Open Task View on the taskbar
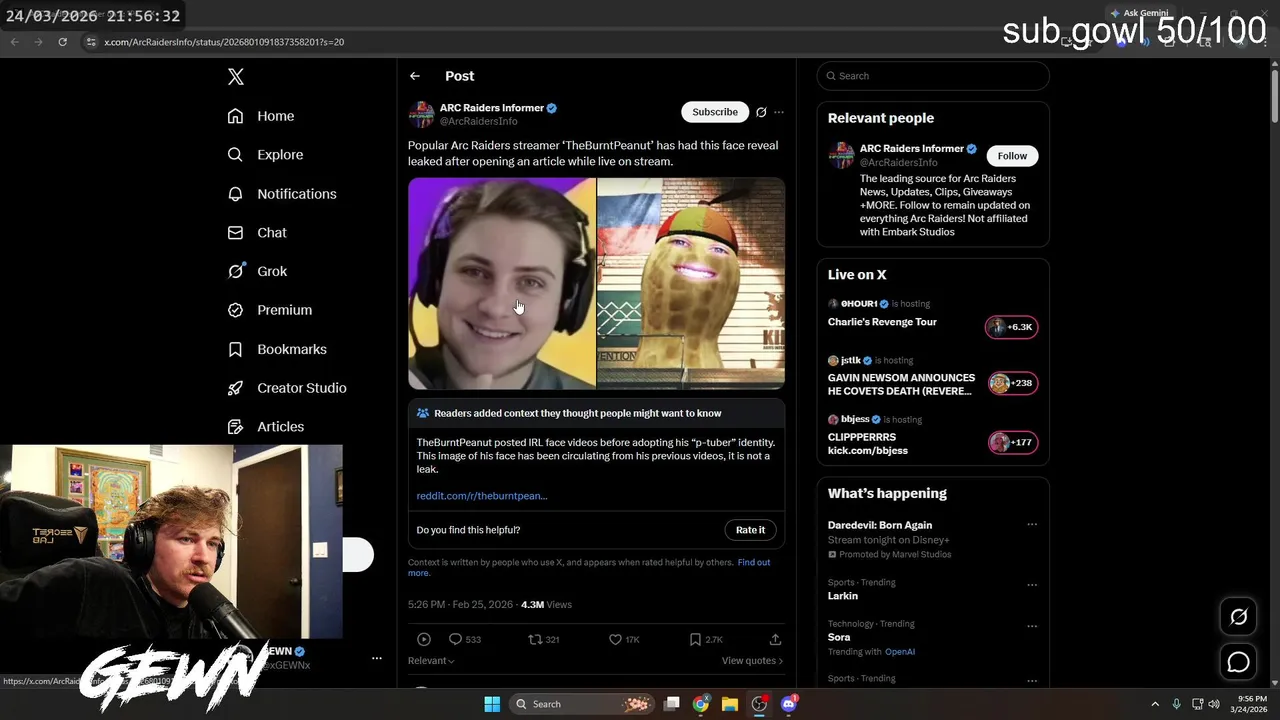This screenshot has height=720, width=1280. 672,704
